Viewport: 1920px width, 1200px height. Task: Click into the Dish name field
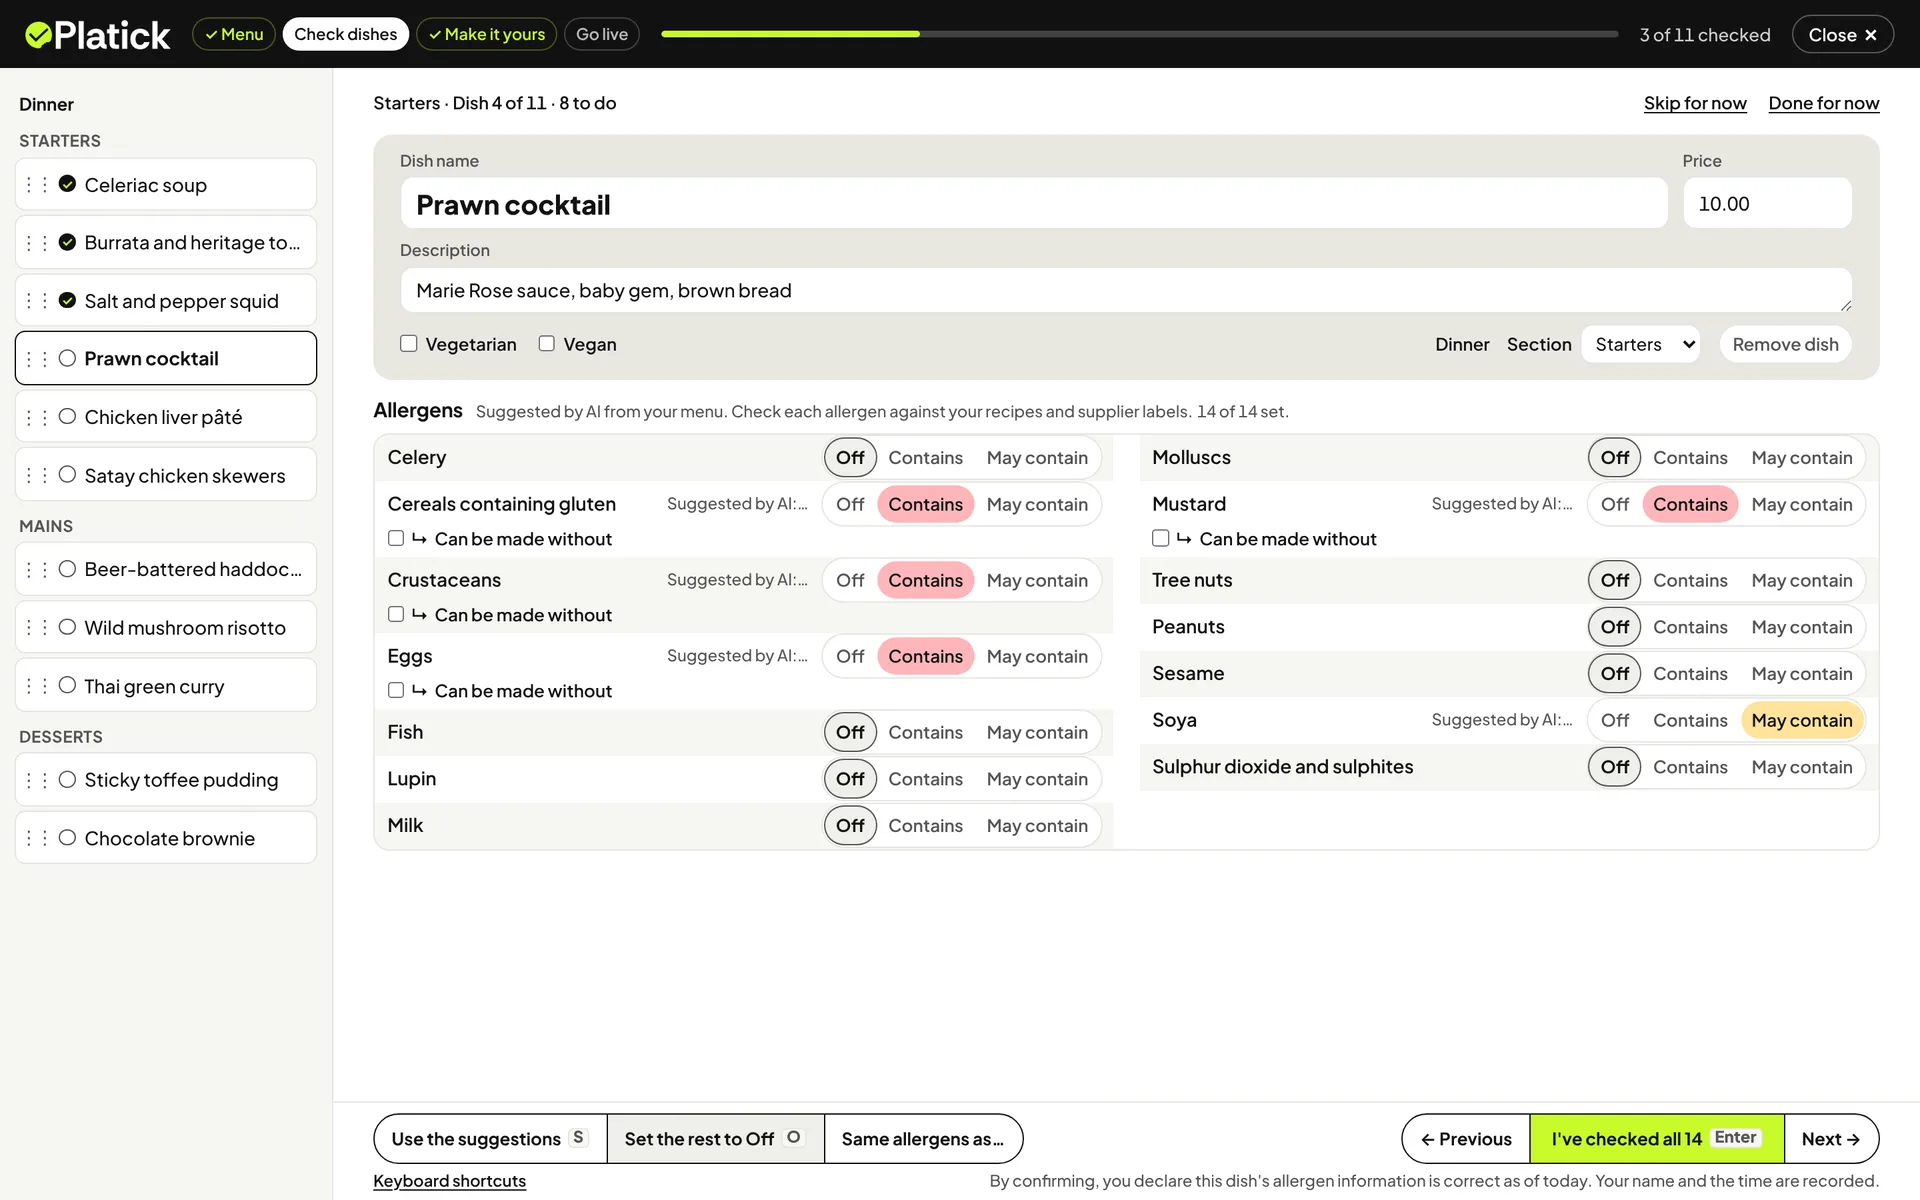click(1034, 204)
